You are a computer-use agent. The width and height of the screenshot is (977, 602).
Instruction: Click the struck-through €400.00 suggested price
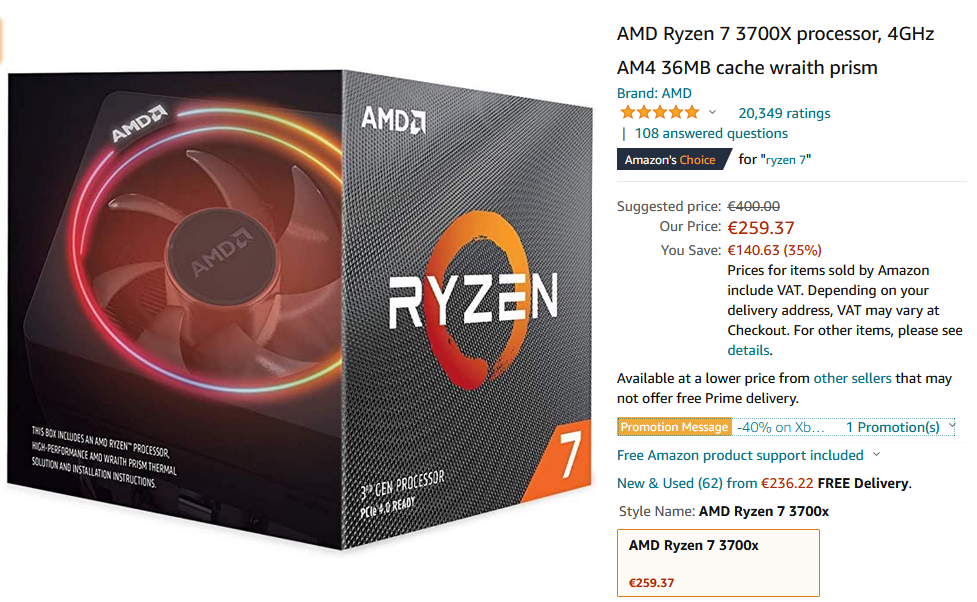pos(753,206)
